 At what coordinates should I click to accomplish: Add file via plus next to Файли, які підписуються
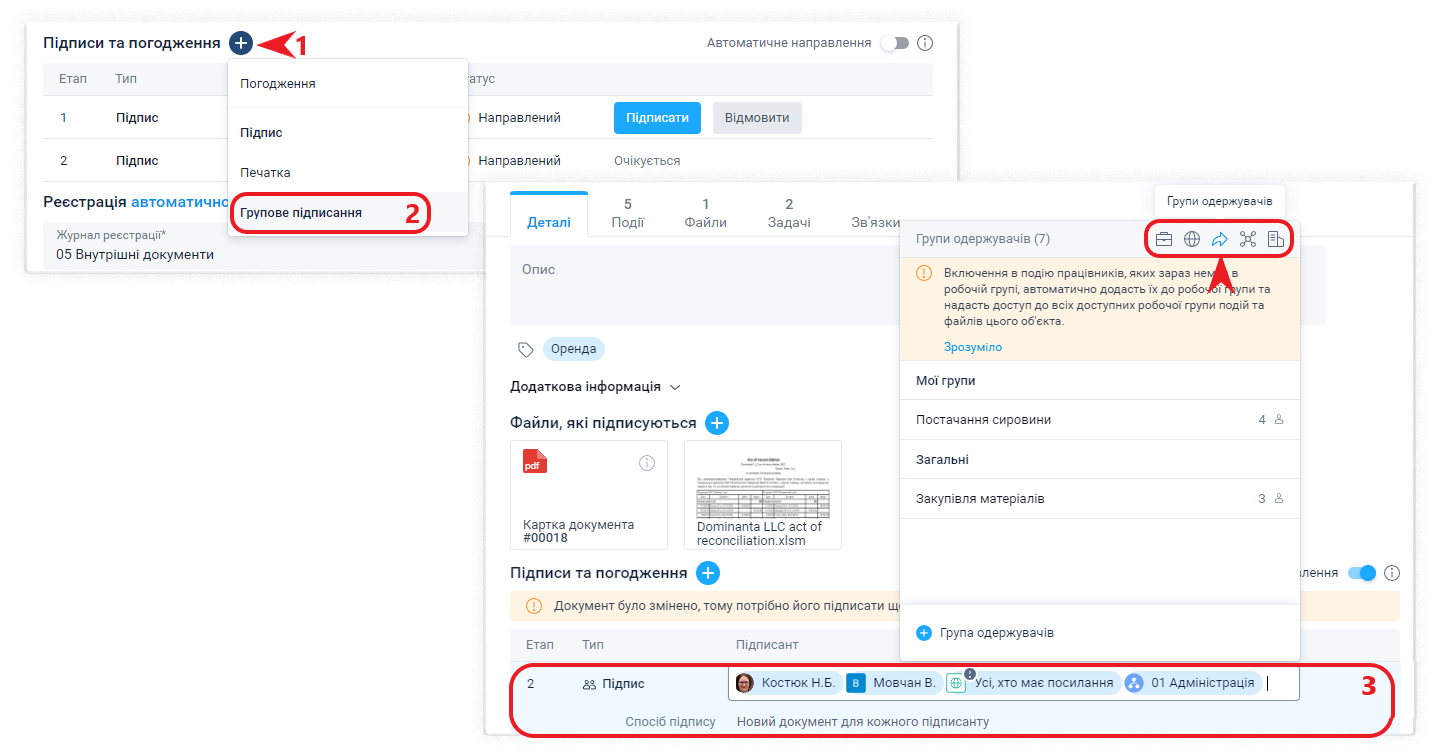click(717, 423)
